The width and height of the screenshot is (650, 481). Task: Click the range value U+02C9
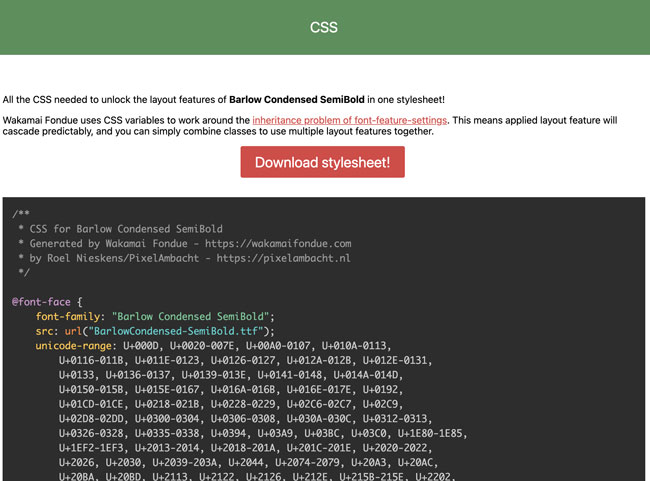coord(380,404)
